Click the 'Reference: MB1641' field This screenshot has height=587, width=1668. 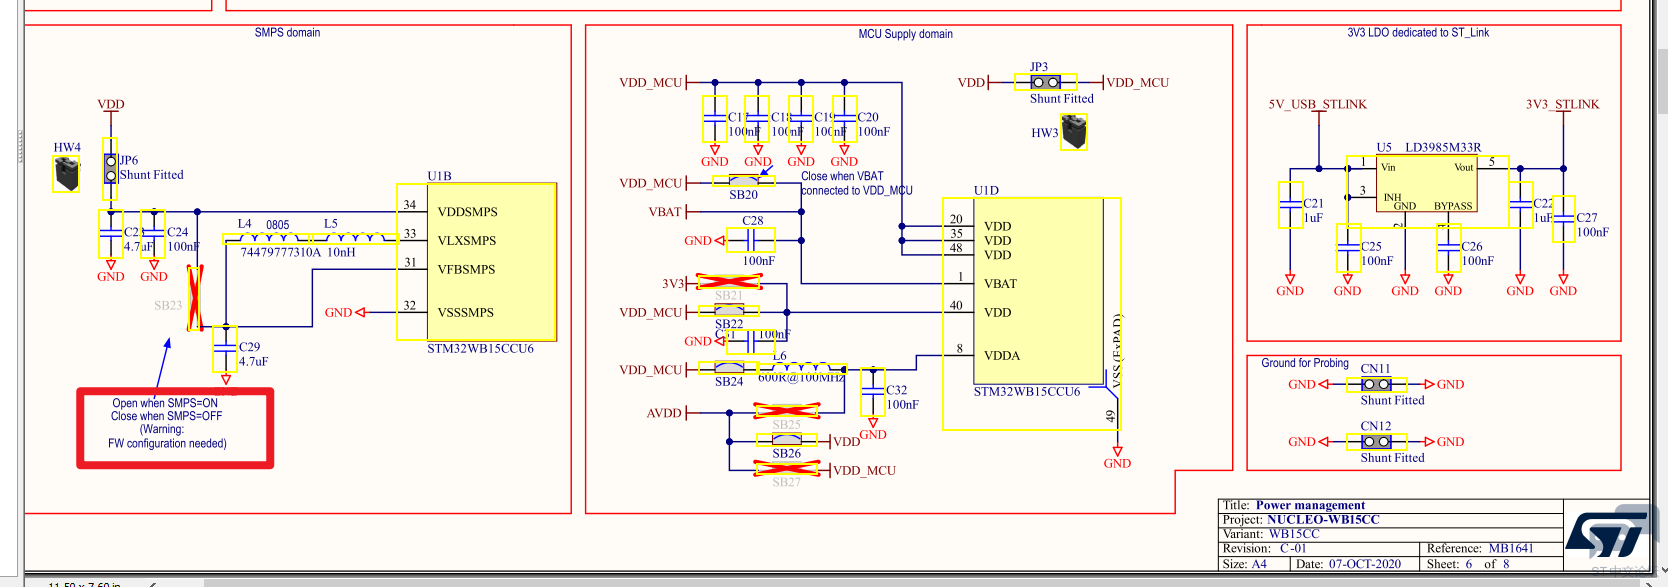[1491, 548]
